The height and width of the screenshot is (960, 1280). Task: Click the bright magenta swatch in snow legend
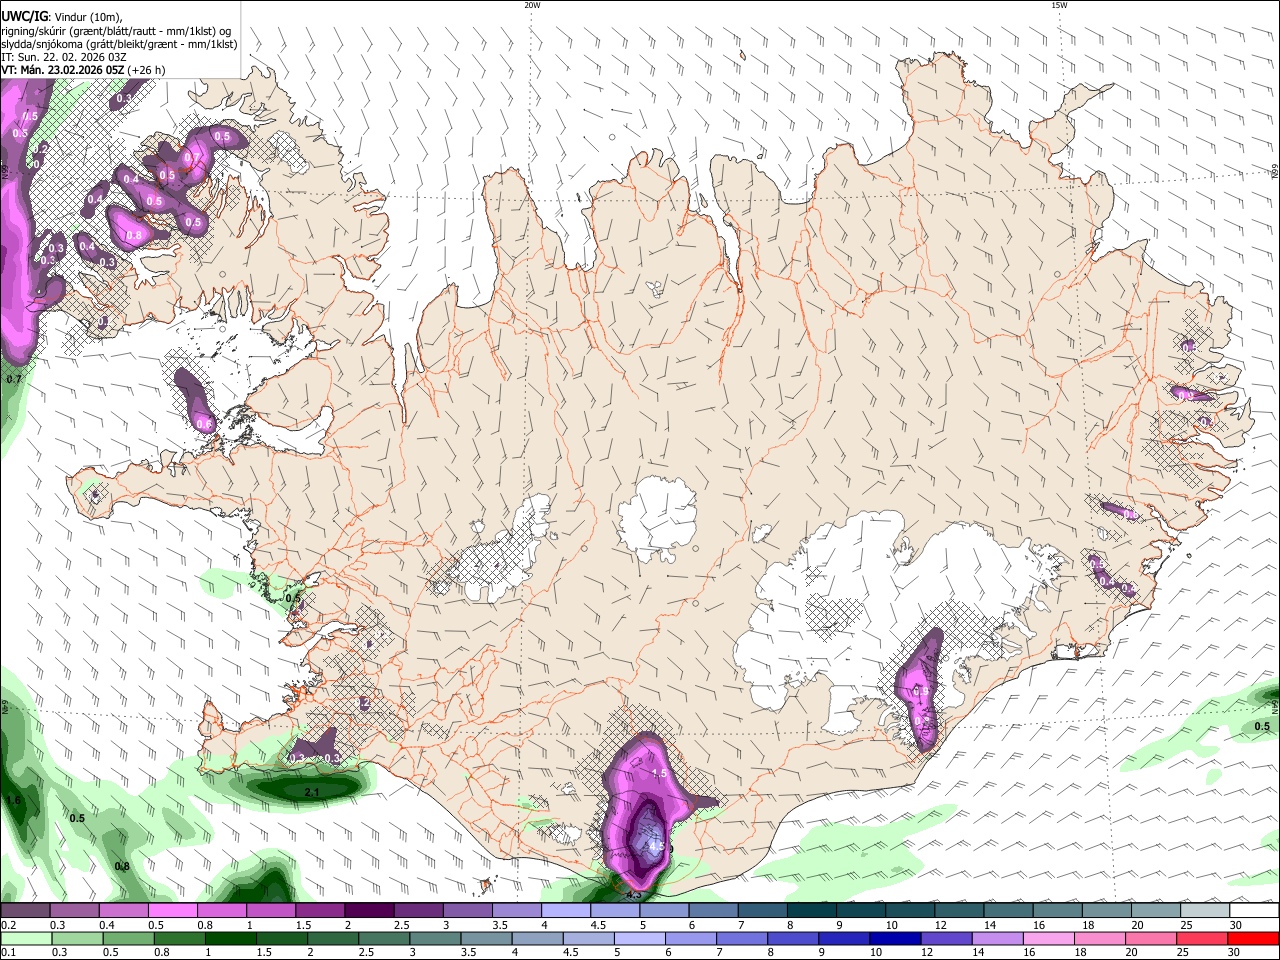[x=172, y=911]
